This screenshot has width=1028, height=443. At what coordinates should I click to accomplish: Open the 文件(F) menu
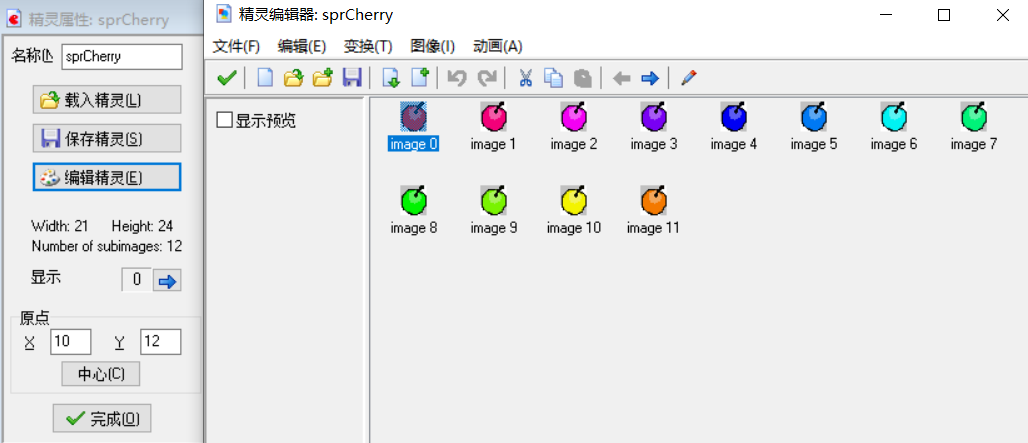tap(236, 47)
